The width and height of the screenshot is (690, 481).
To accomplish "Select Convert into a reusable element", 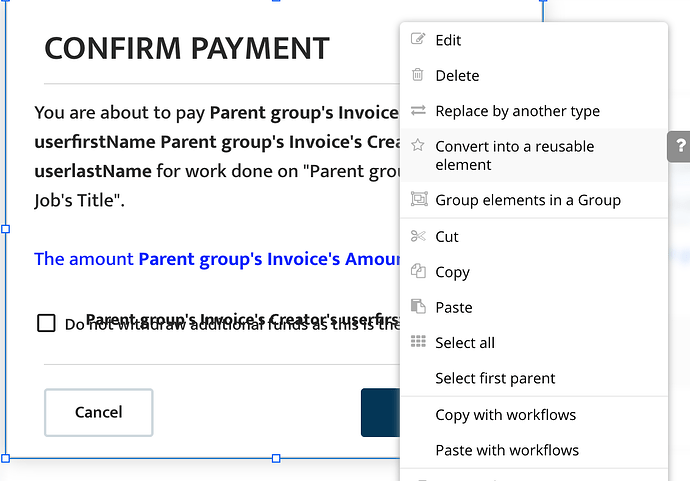I will tap(534, 155).
